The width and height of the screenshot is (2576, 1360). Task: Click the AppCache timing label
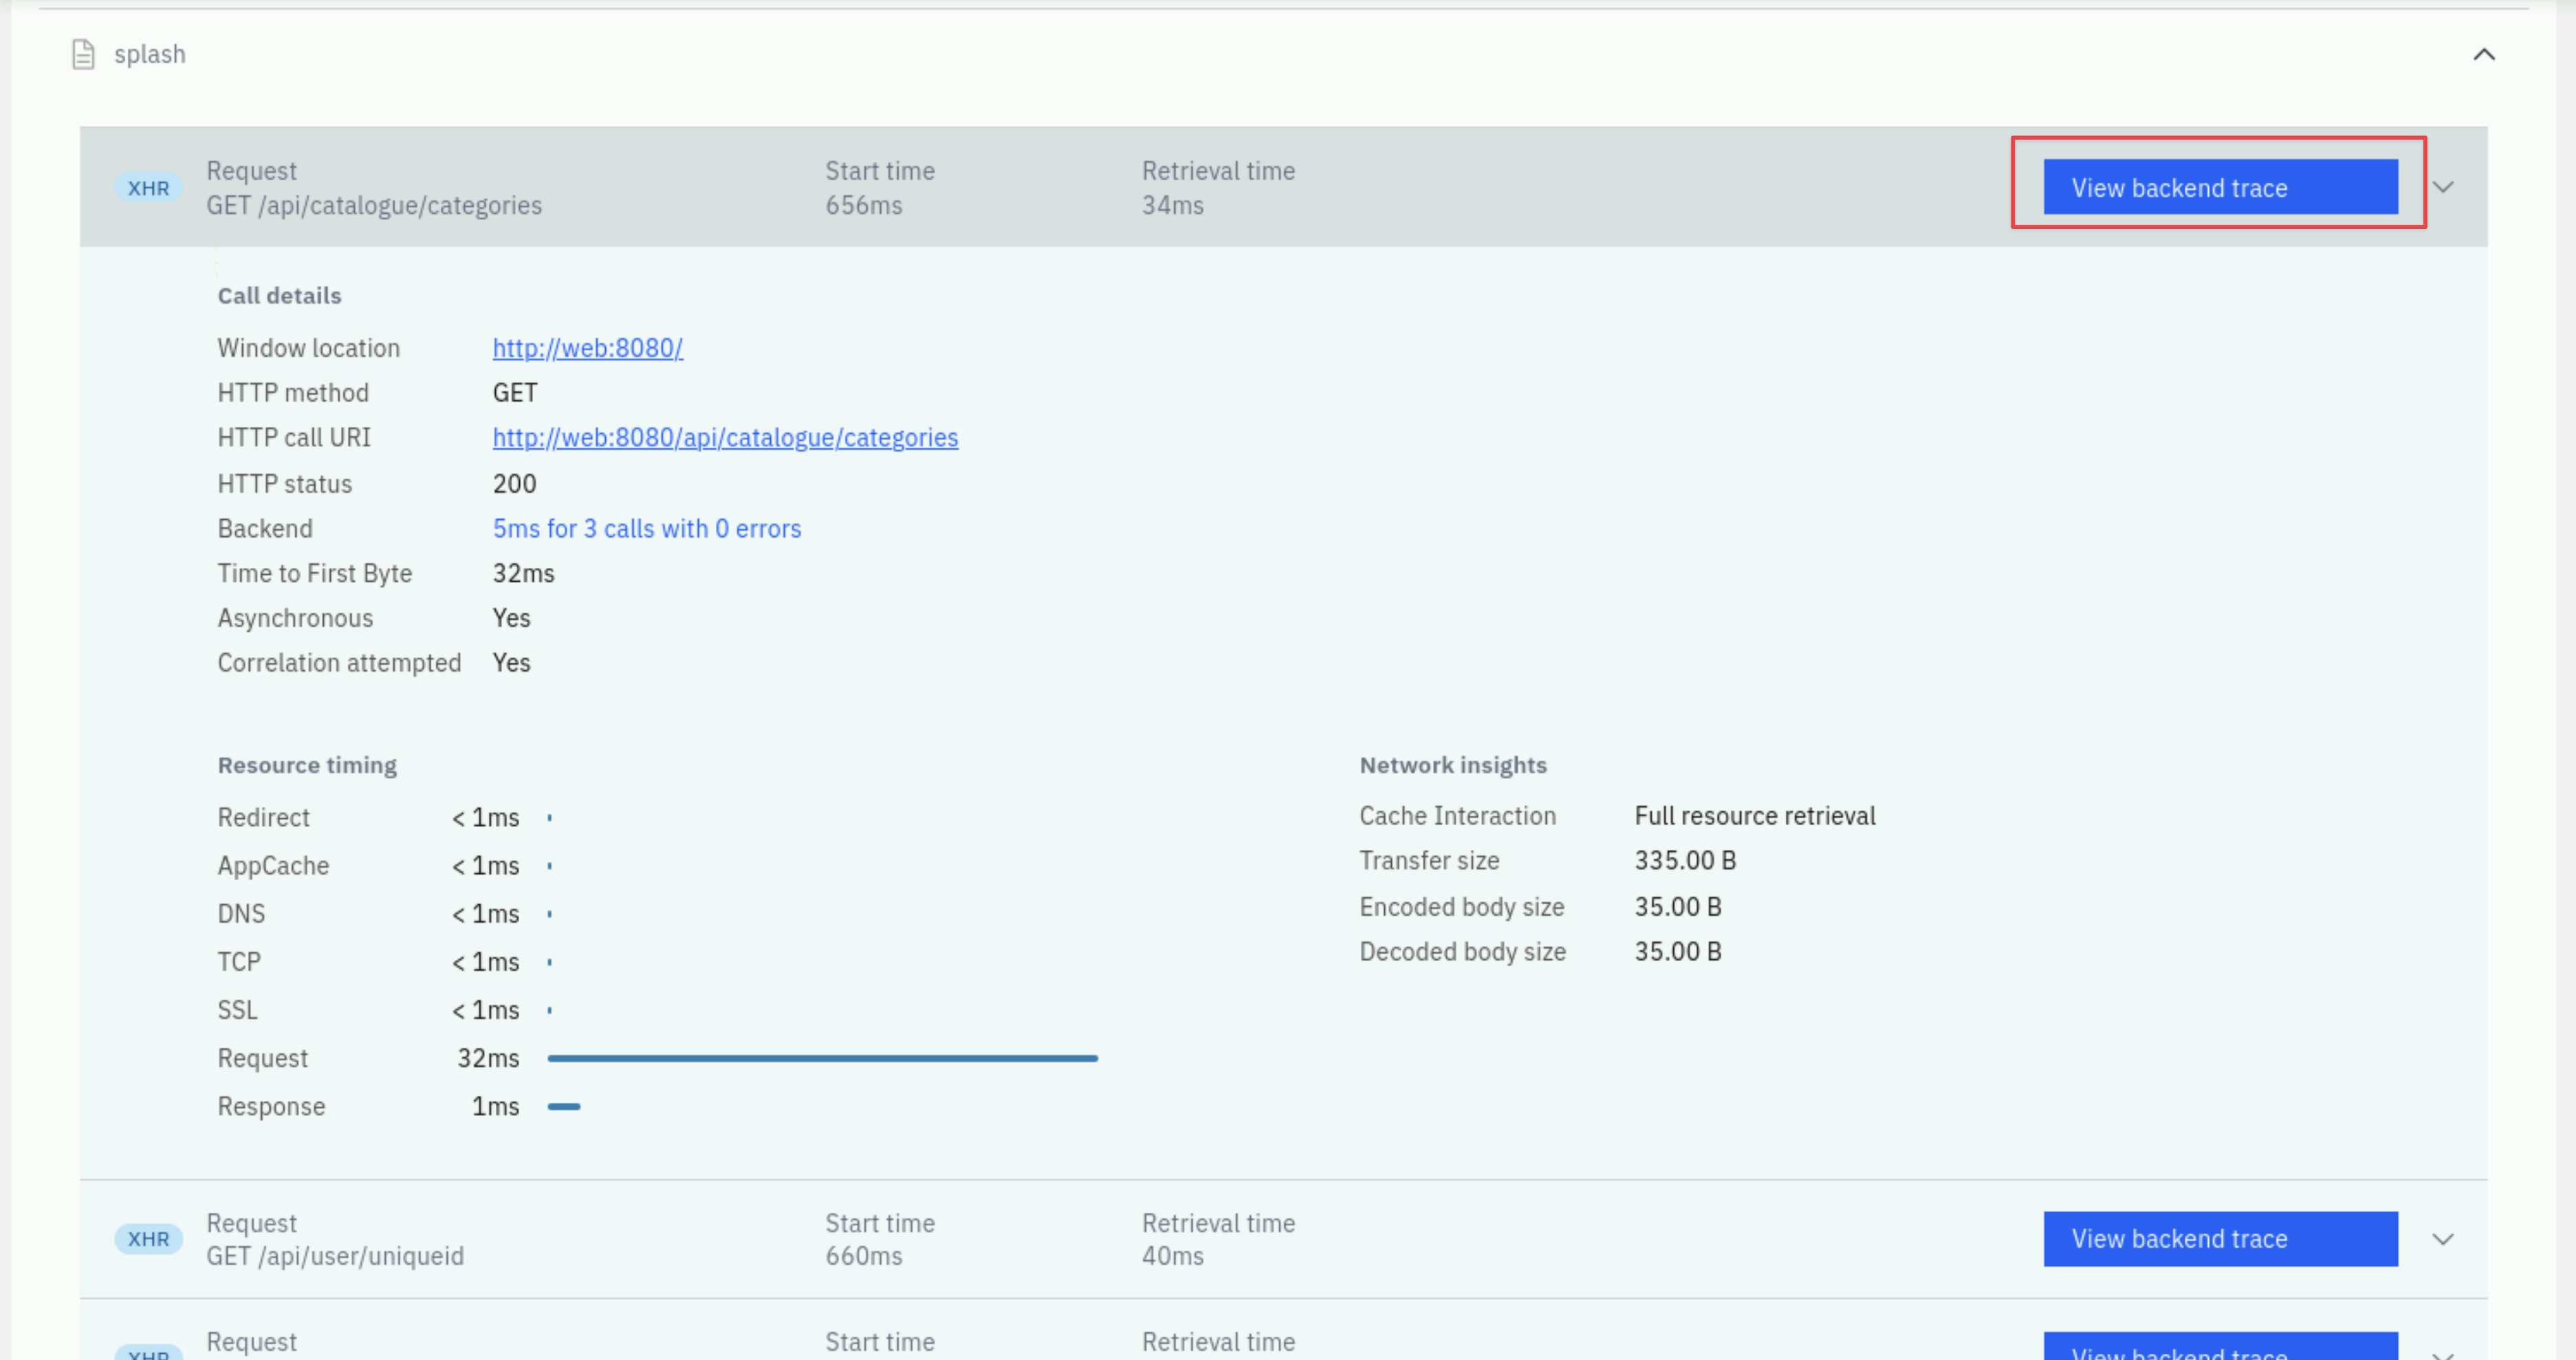click(273, 866)
